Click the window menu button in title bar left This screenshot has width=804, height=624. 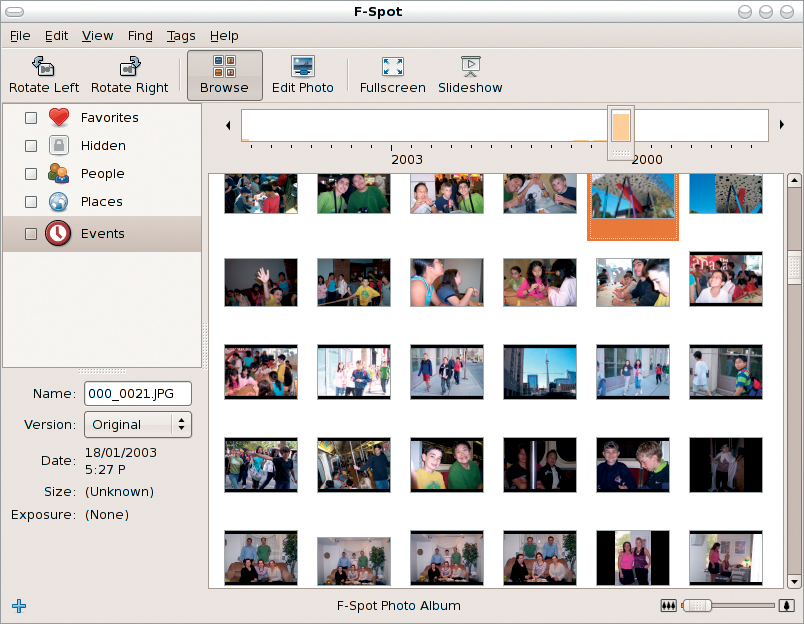(x=14, y=11)
